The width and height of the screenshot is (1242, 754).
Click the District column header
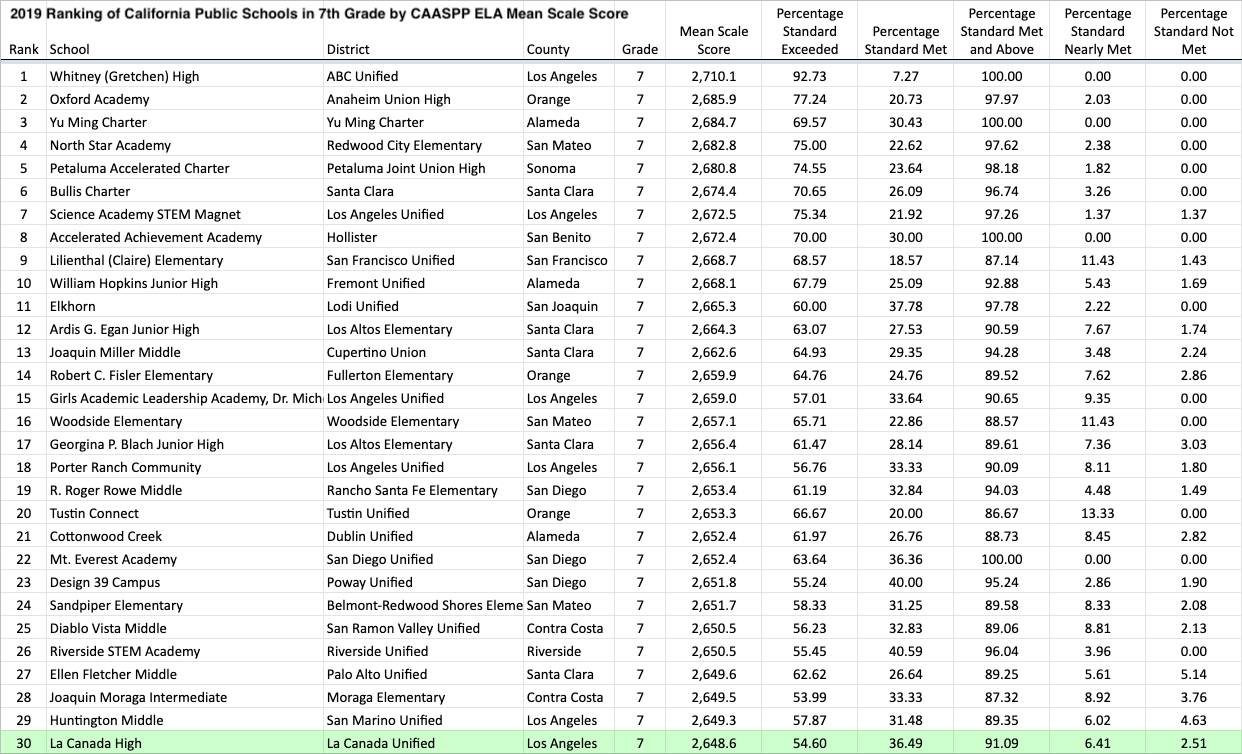click(x=348, y=49)
